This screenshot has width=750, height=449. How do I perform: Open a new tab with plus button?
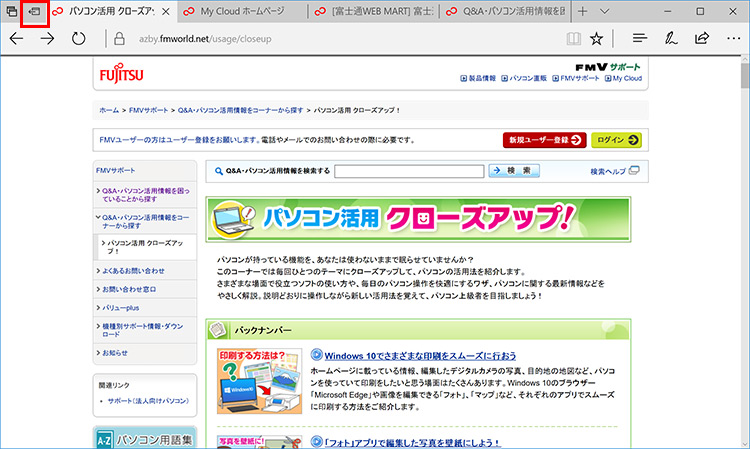point(610,11)
